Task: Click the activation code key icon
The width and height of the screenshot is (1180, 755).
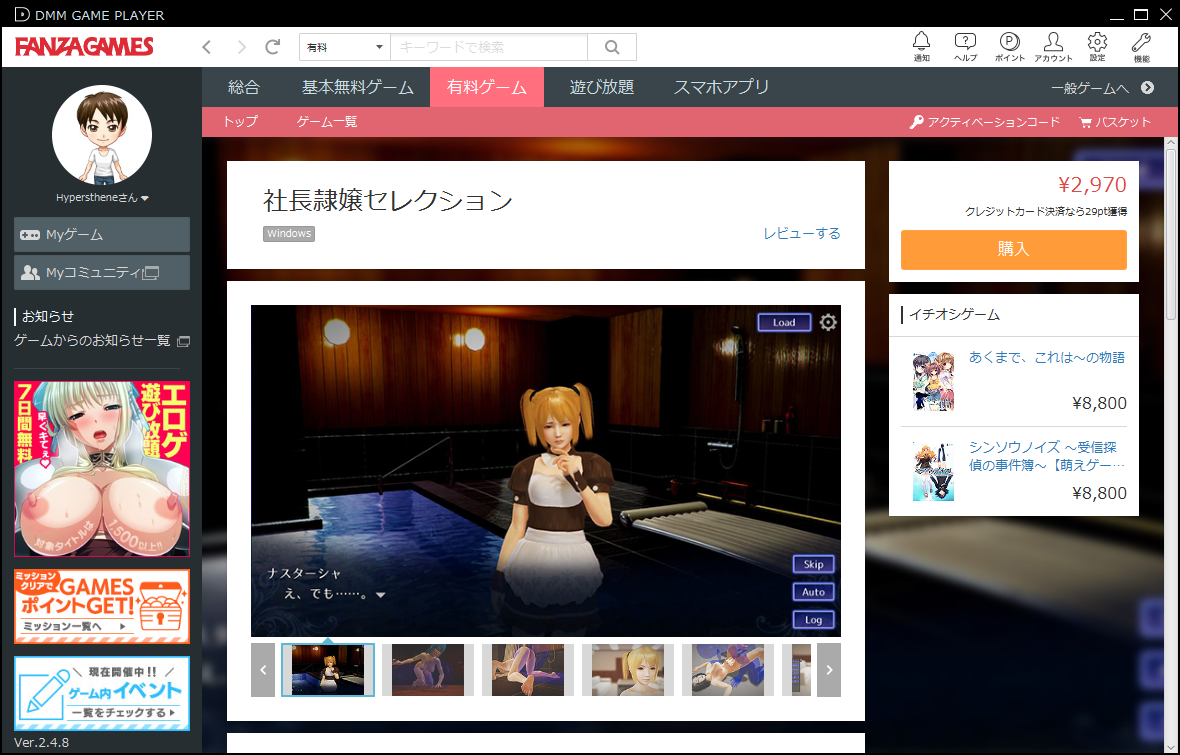Action: [x=916, y=122]
